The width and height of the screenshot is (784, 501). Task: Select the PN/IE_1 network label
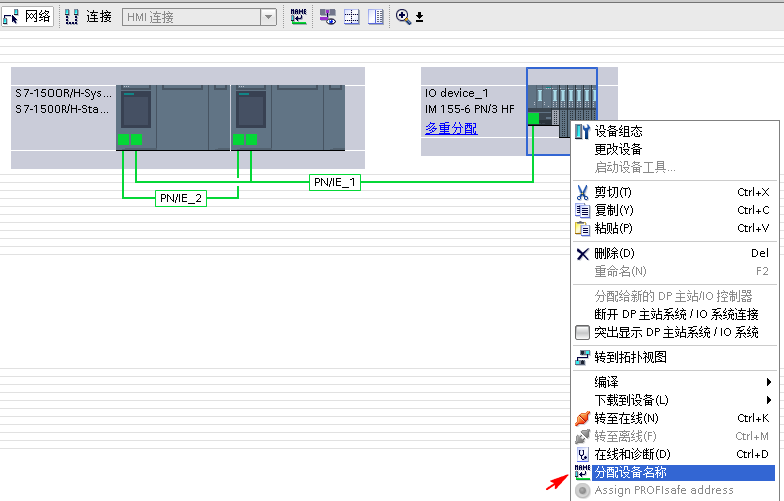pyautogui.click(x=334, y=182)
